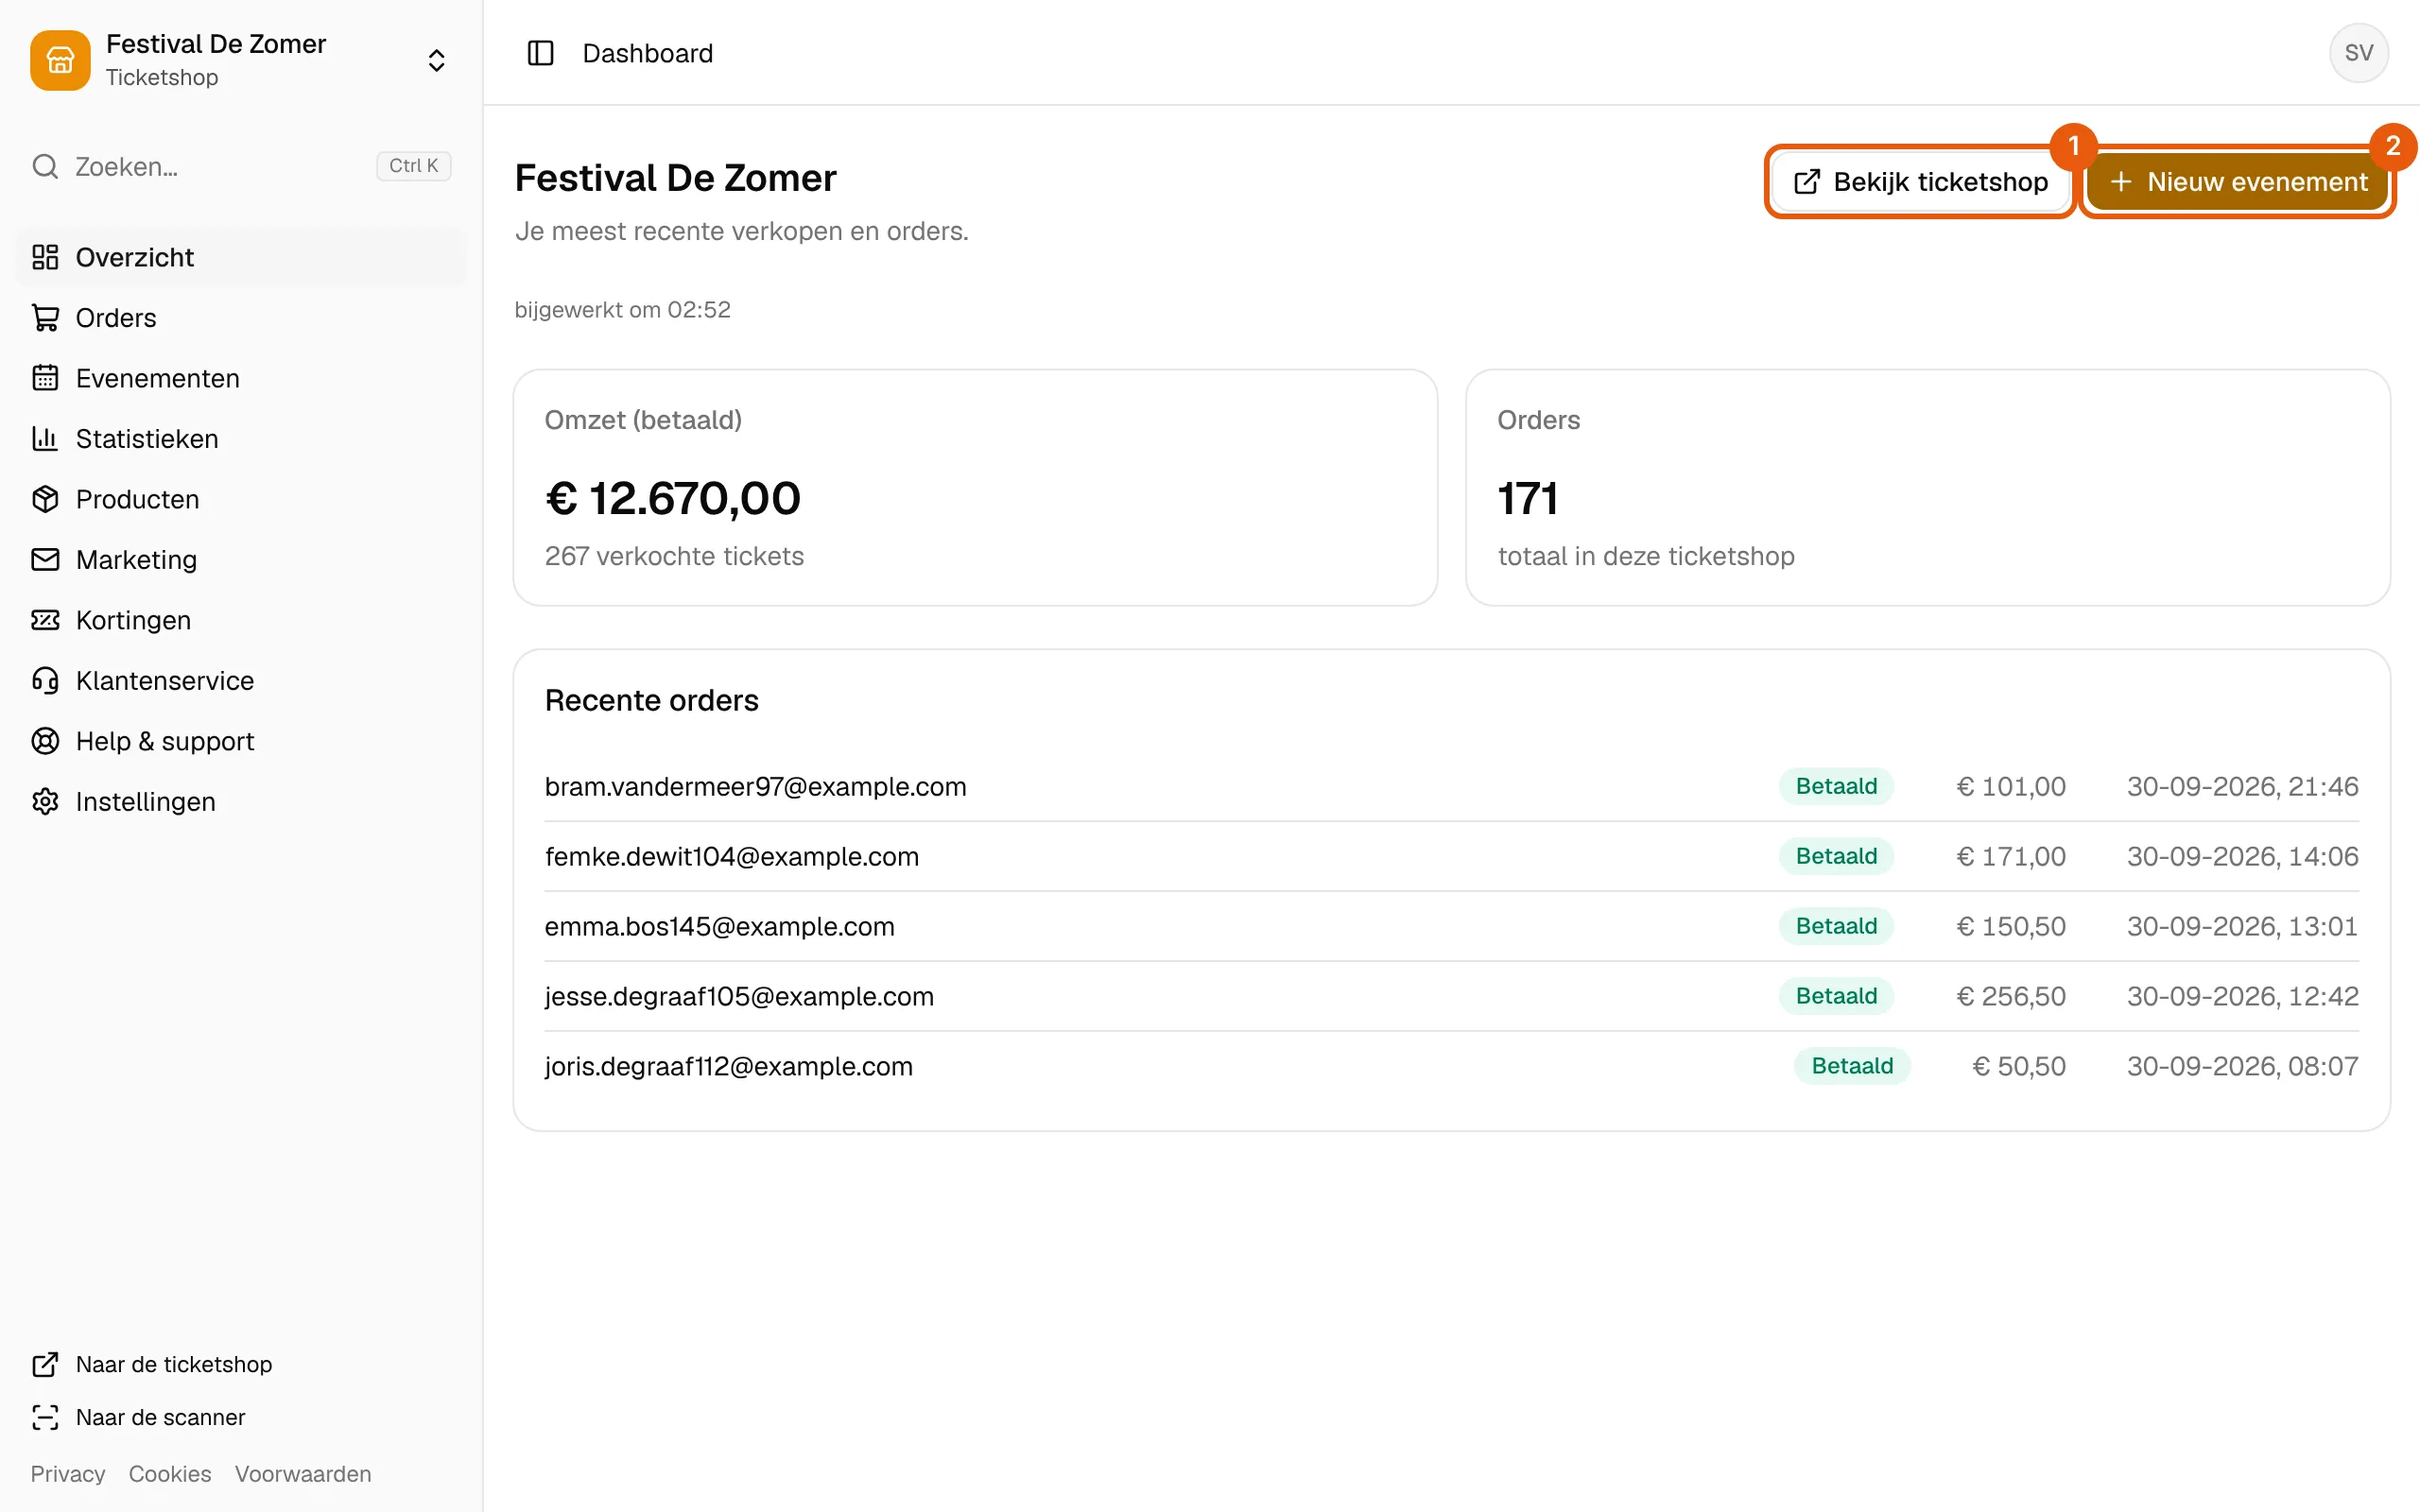Click the Instellingen gear icon
This screenshot has height=1512, width=2420.
tap(45, 802)
